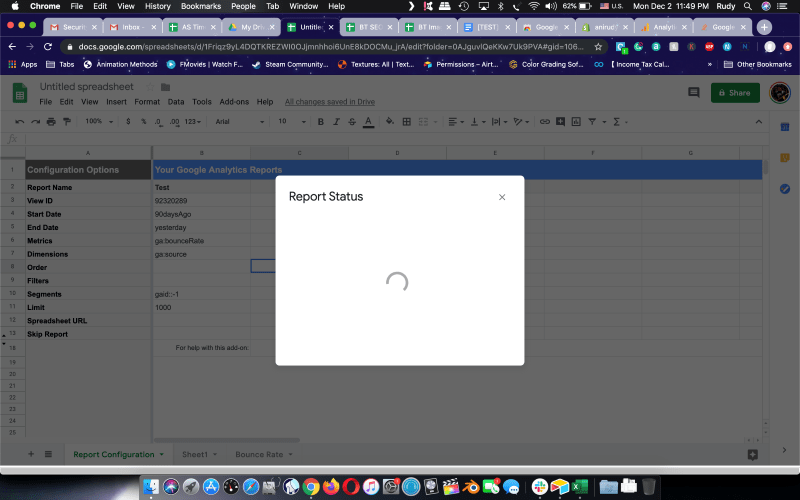Image resolution: width=800 pixels, height=500 pixels.
Task: Close the Report Status dialog
Action: [x=502, y=197]
